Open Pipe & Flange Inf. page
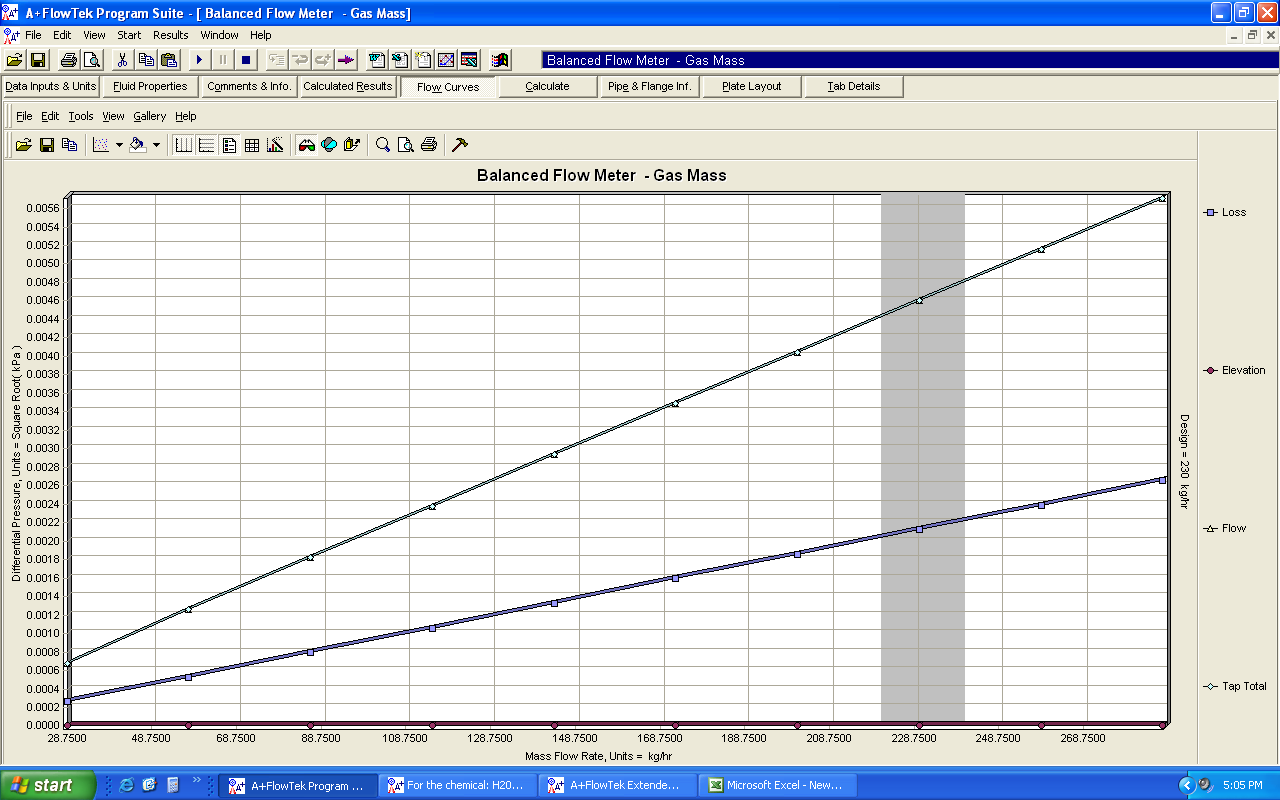Viewport: 1280px width, 800px height. coord(650,86)
